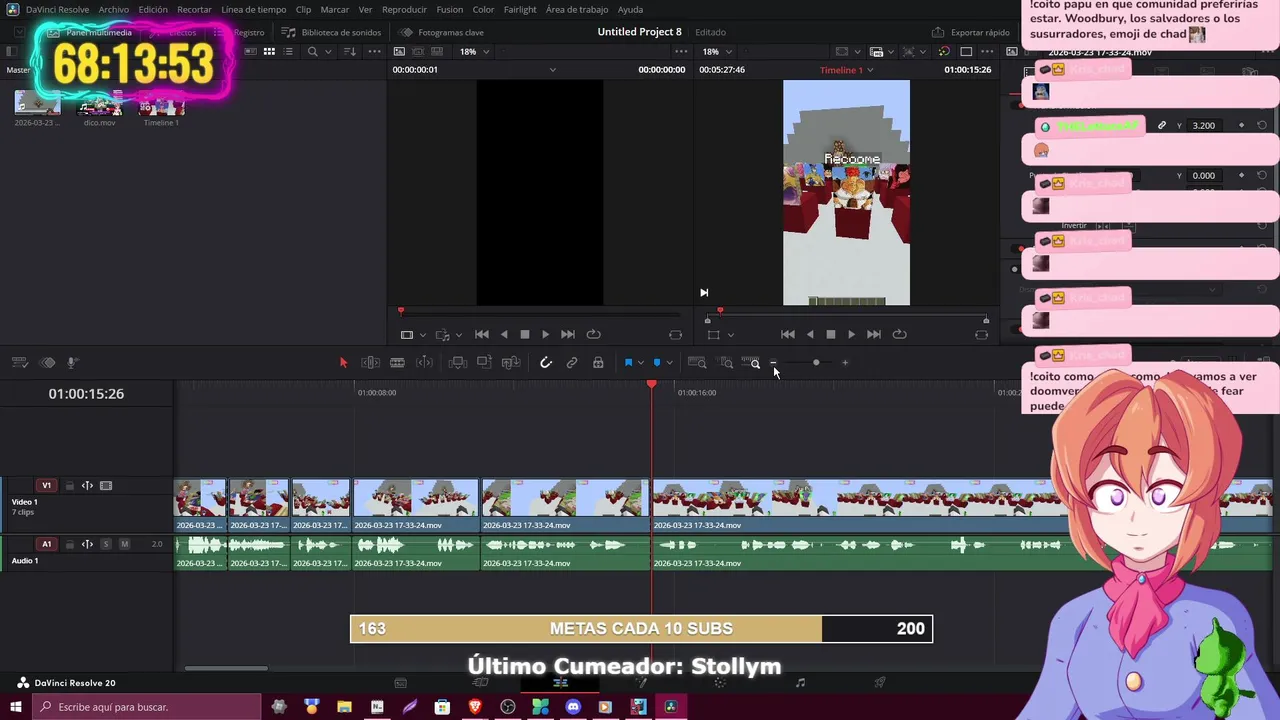Play the timeline viewer
The height and width of the screenshot is (720, 1280).
[851, 335]
